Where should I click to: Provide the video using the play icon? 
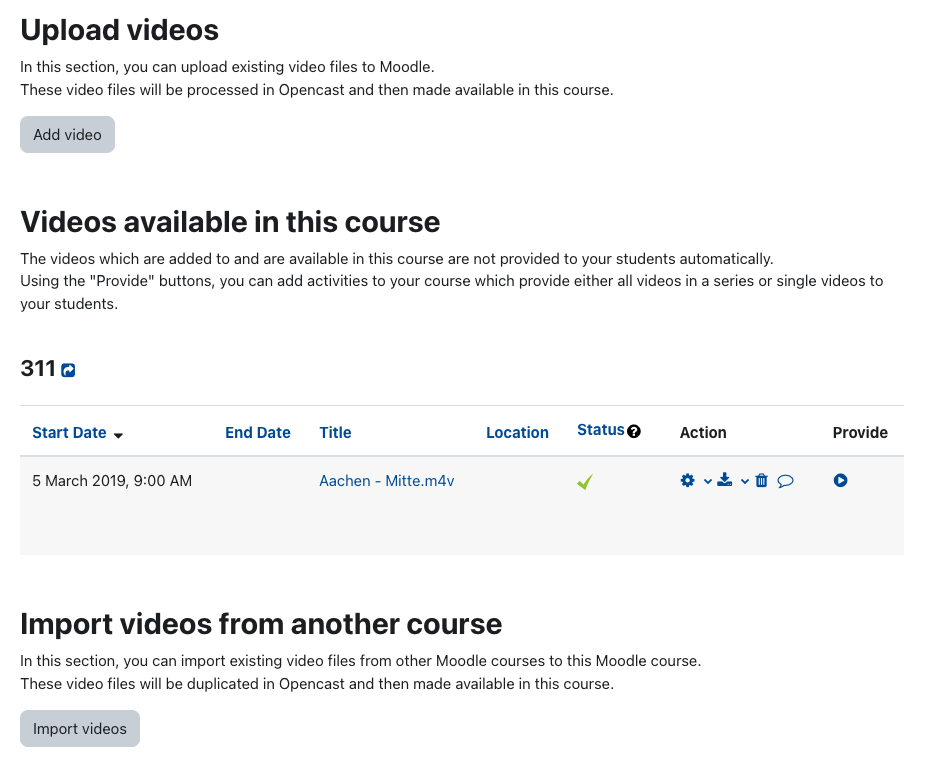pyautogui.click(x=840, y=480)
